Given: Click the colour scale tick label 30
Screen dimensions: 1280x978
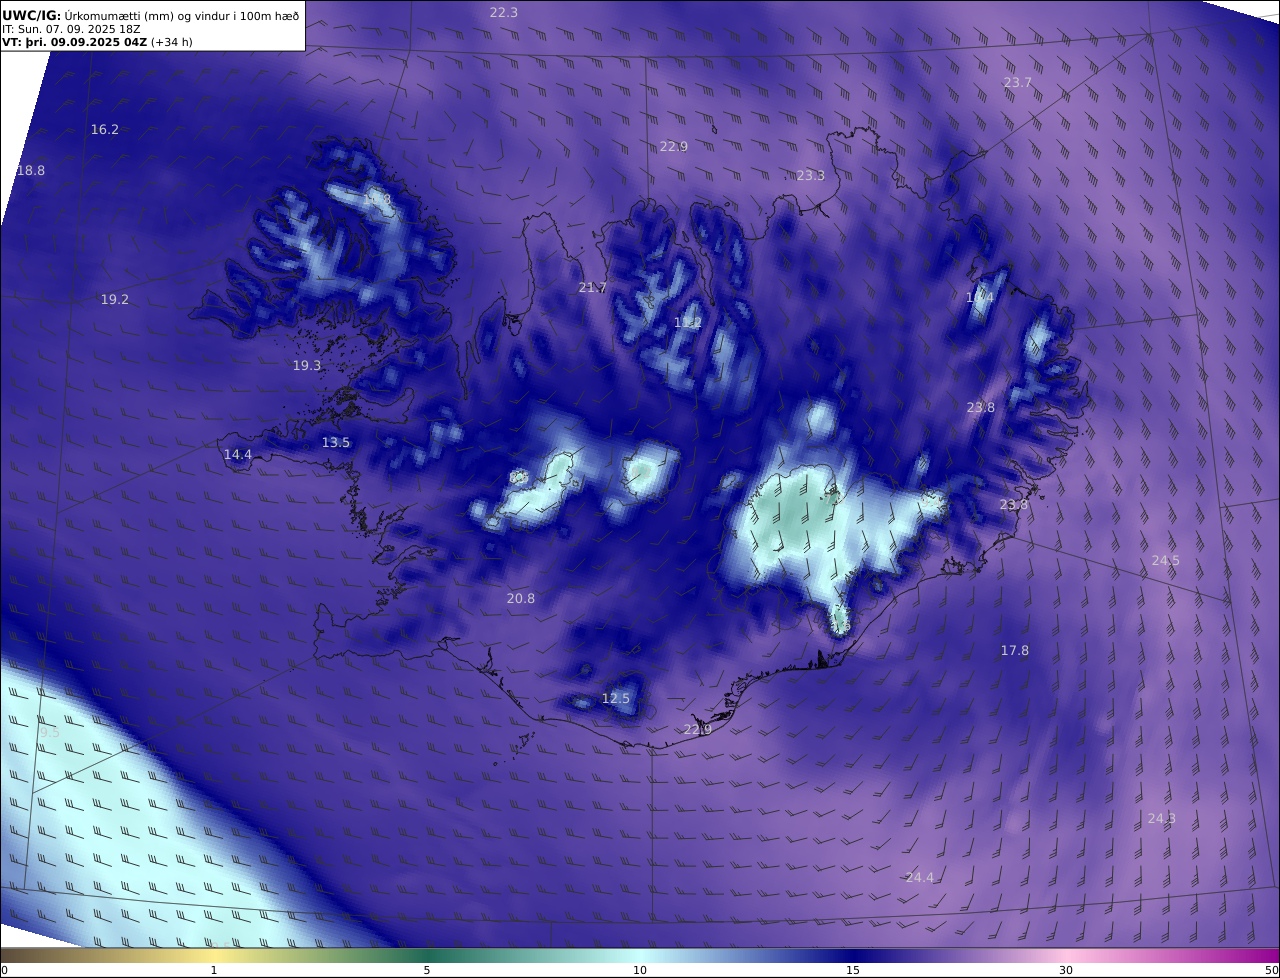Looking at the screenshot, I should pos(1066,970).
